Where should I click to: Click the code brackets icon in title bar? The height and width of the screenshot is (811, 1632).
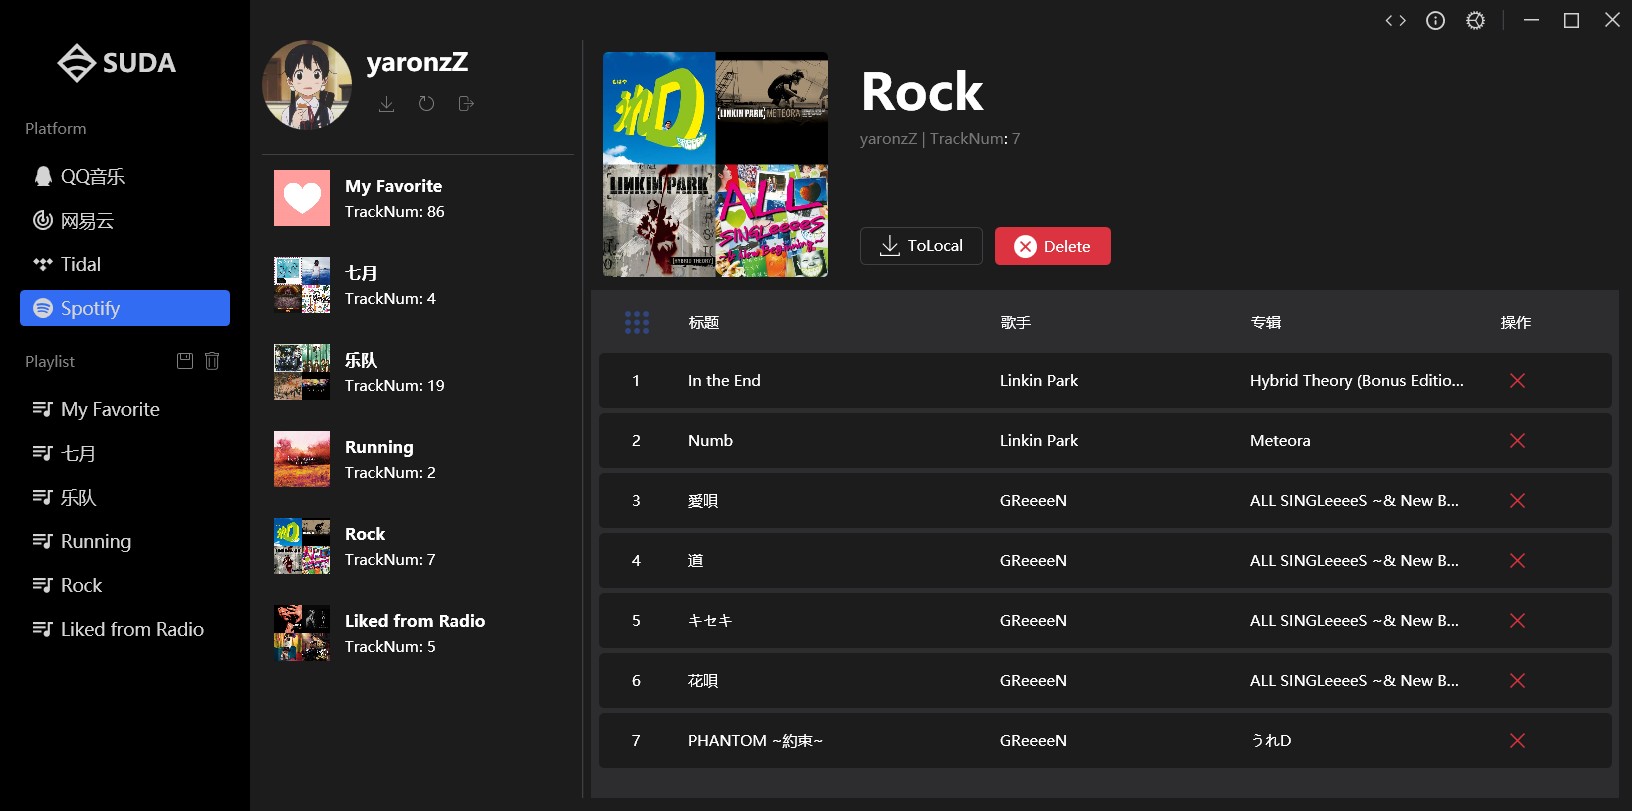(x=1396, y=20)
